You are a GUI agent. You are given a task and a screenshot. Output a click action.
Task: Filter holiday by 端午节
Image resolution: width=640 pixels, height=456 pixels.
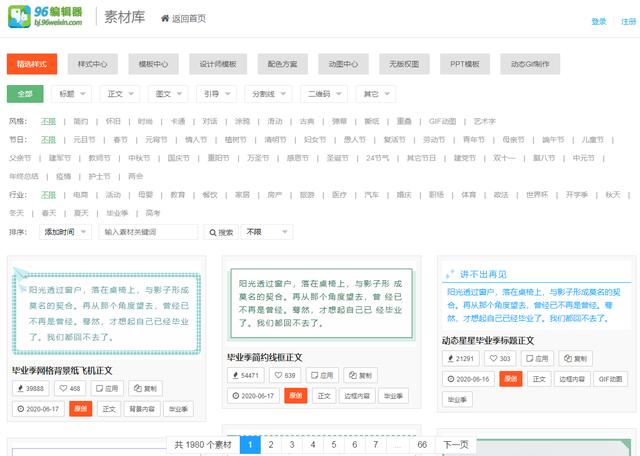pyautogui.click(x=553, y=140)
